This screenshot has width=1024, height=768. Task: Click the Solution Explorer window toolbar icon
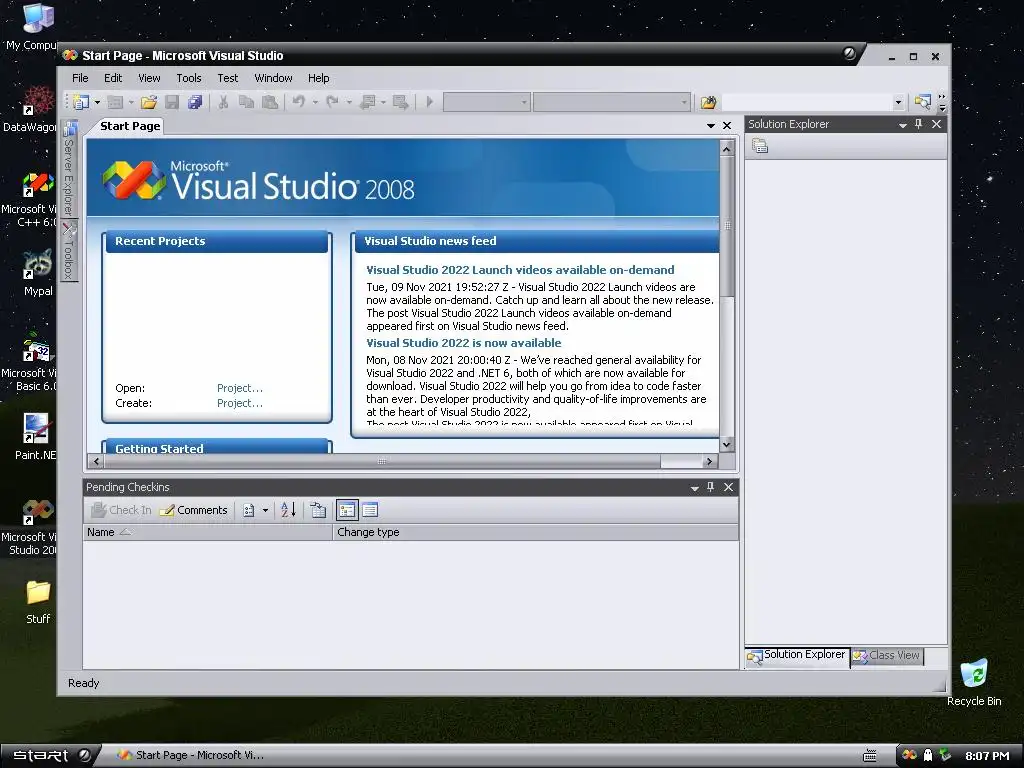(922, 102)
